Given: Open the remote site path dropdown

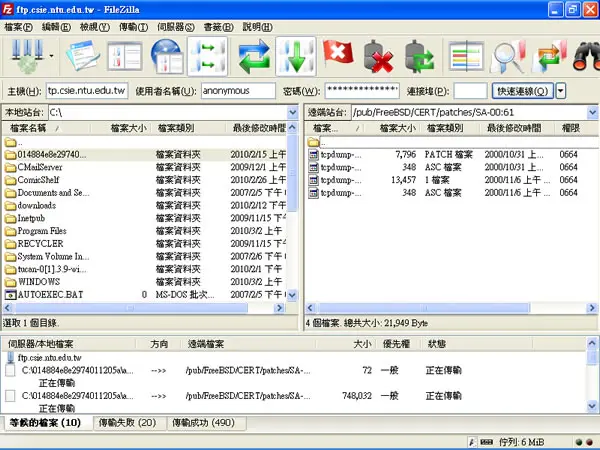Looking at the screenshot, I should (x=592, y=112).
